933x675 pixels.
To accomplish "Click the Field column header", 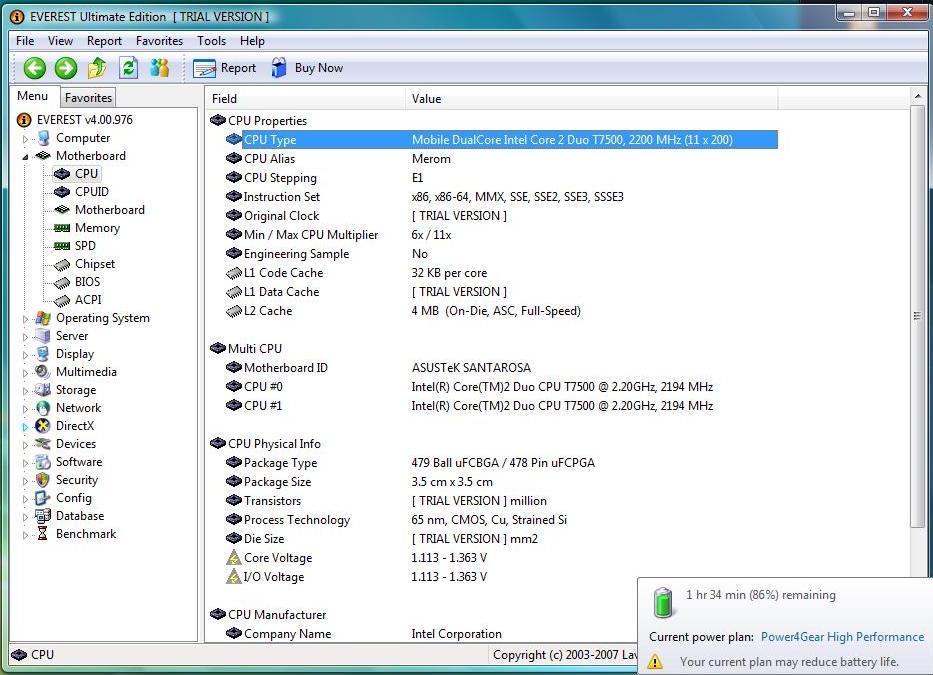I will pos(306,99).
